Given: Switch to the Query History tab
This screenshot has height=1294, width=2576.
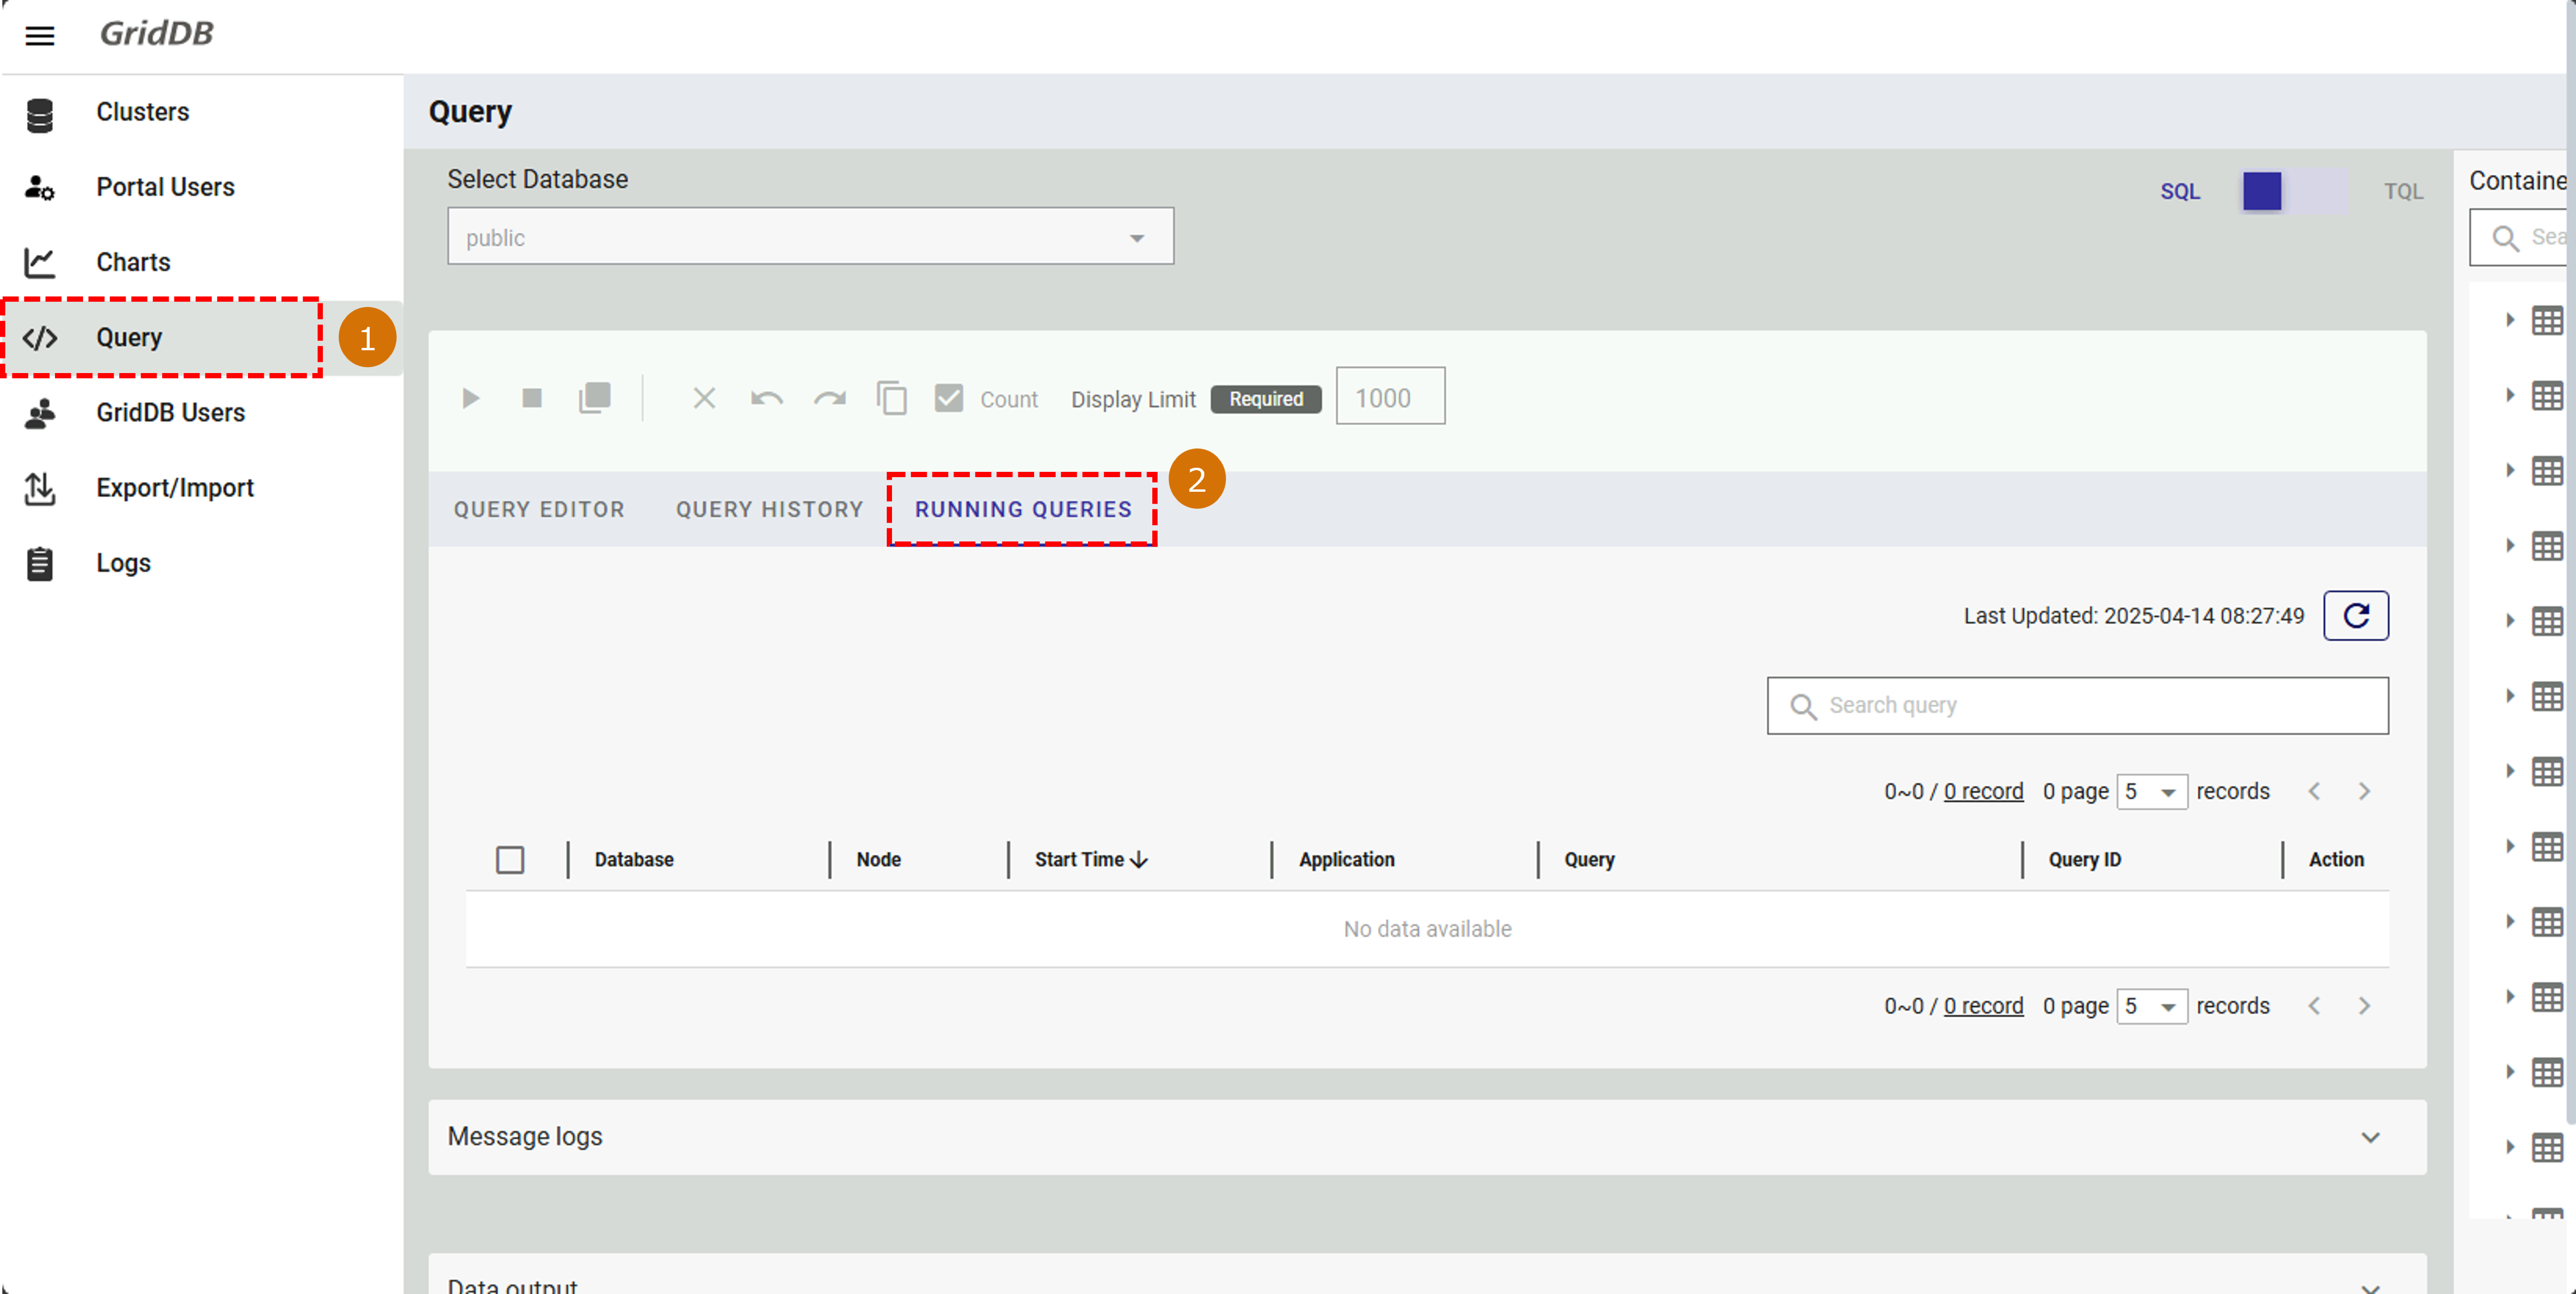Looking at the screenshot, I should pyautogui.click(x=769, y=510).
